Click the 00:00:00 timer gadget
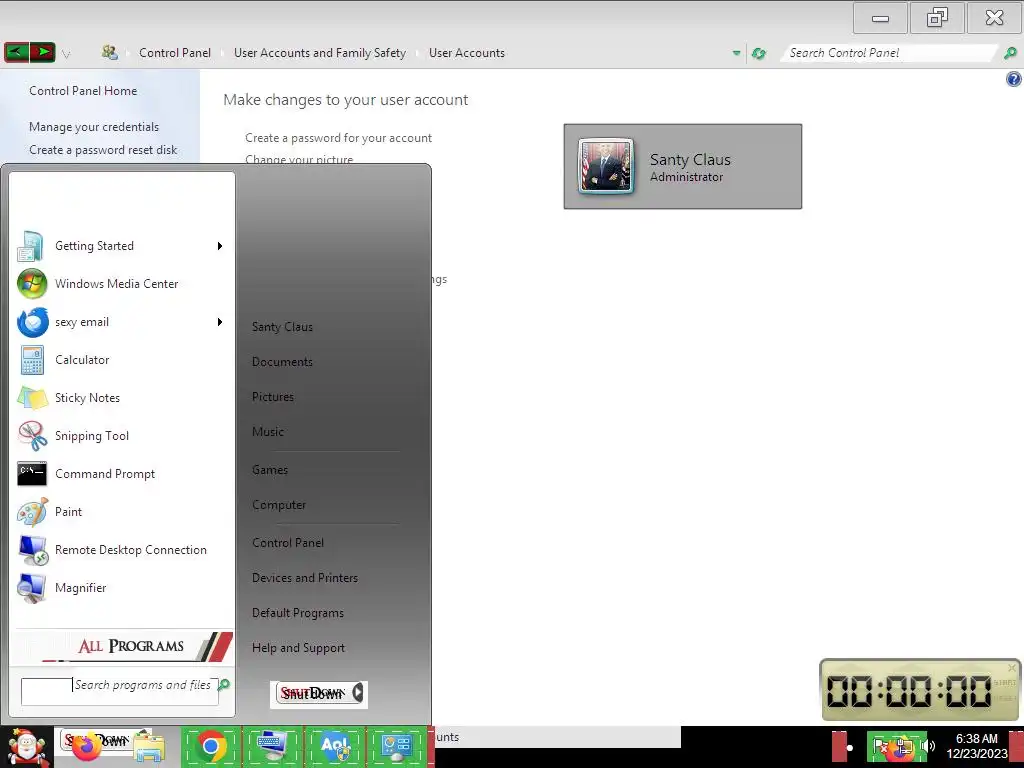This screenshot has height=768, width=1024. [x=920, y=690]
